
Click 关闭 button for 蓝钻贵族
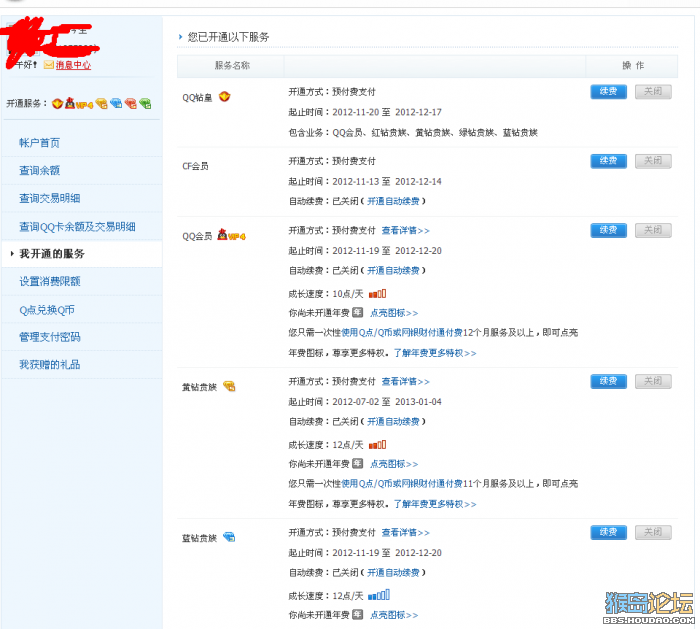tap(653, 532)
